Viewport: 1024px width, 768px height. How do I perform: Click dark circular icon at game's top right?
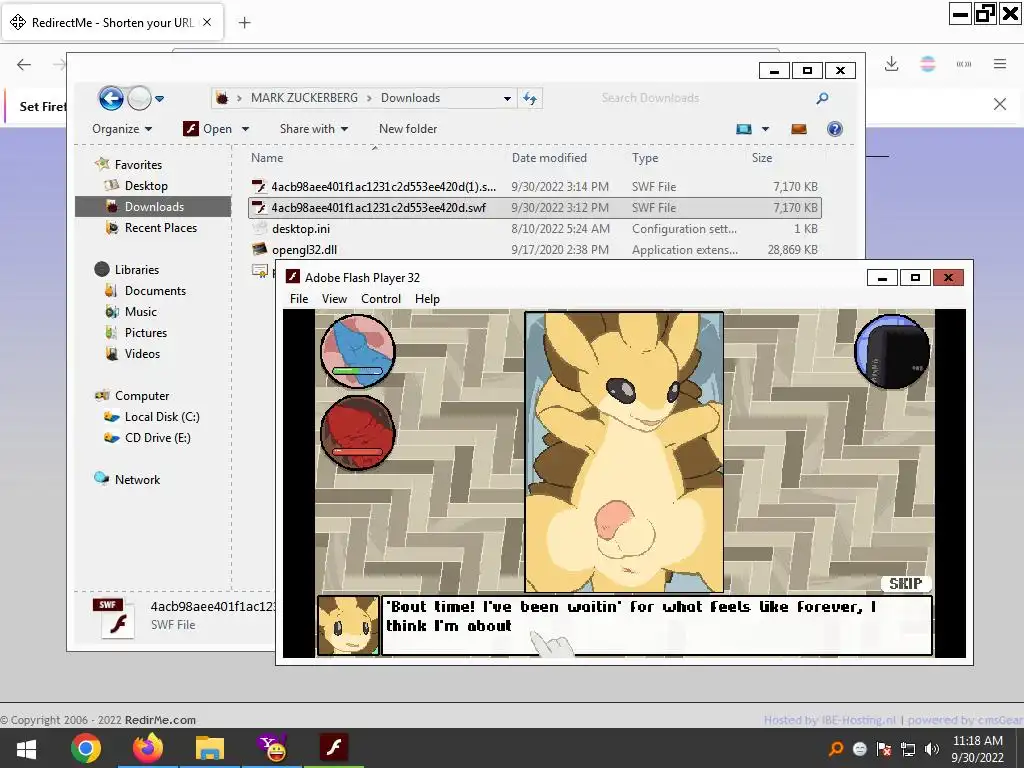tap(893, 351)
